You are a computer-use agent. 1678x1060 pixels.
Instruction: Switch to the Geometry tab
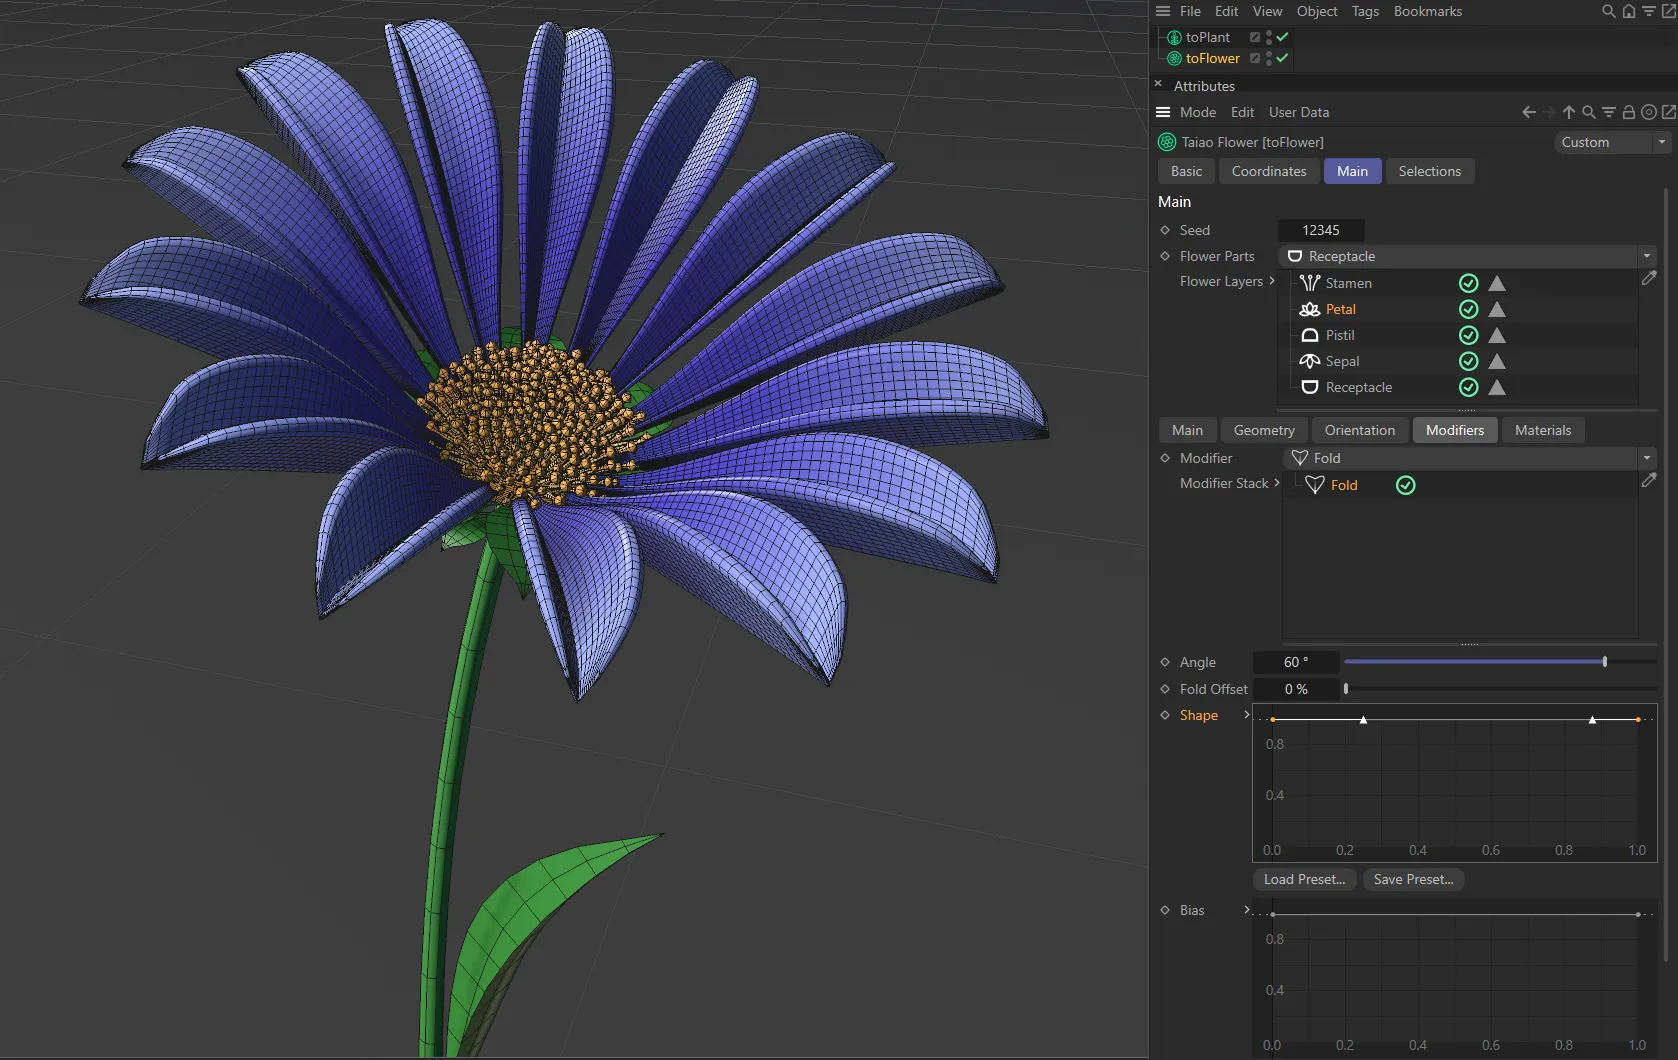pos(1264,430)
